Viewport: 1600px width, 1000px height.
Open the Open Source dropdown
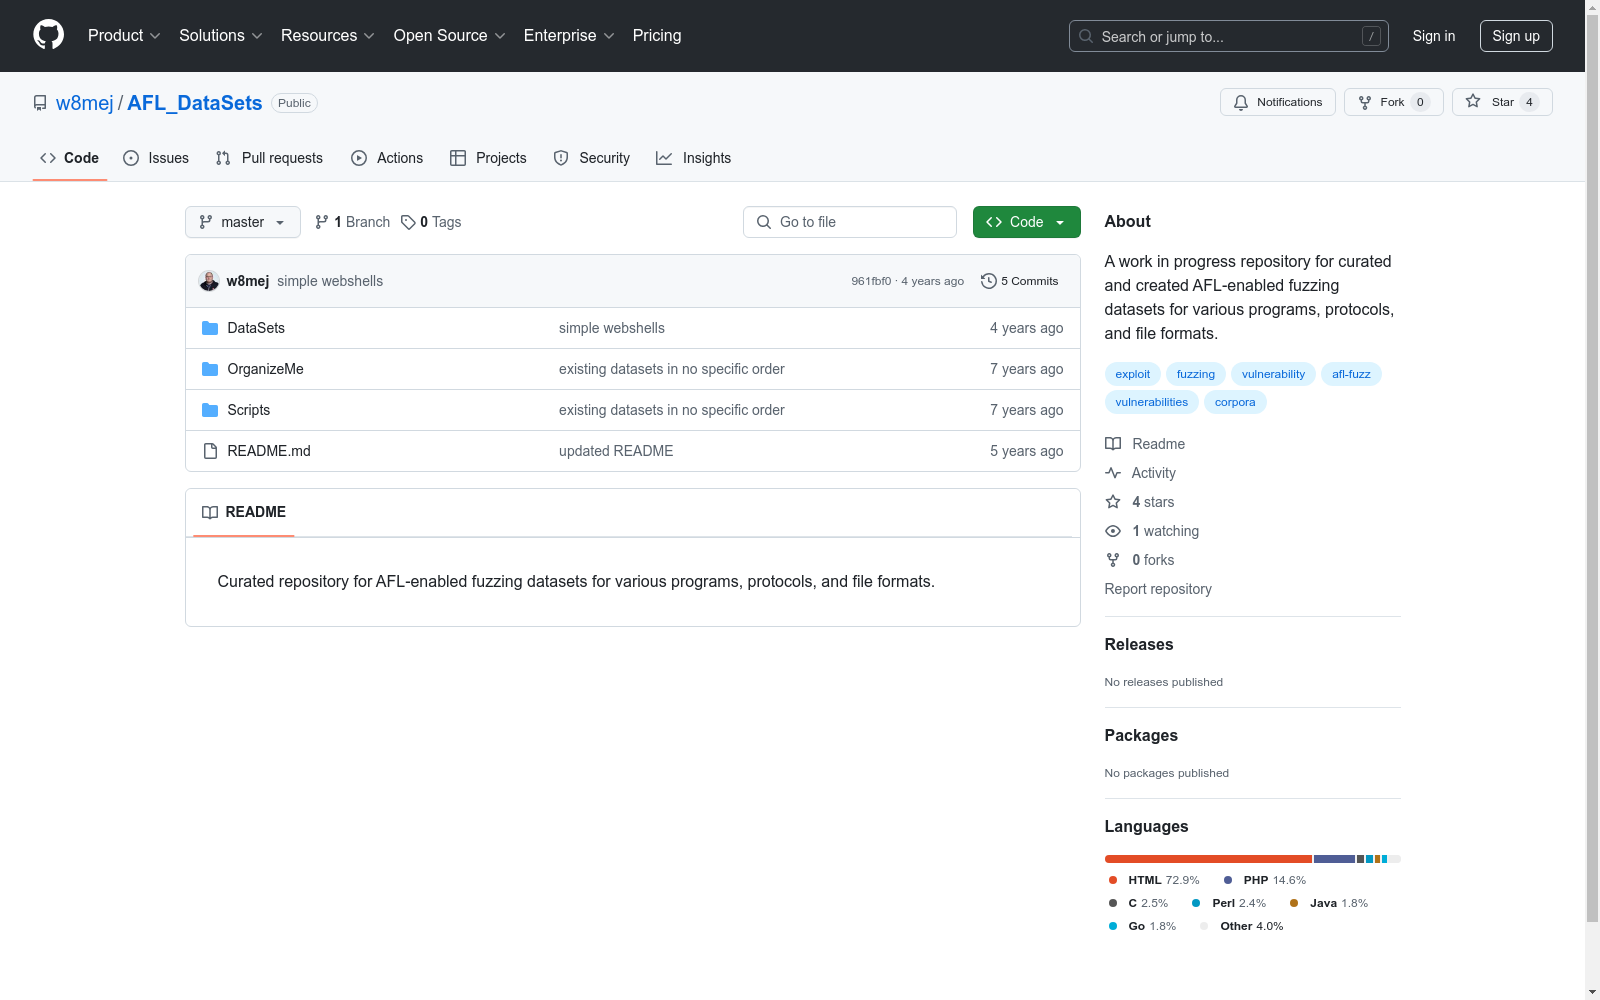pos(450,35)
